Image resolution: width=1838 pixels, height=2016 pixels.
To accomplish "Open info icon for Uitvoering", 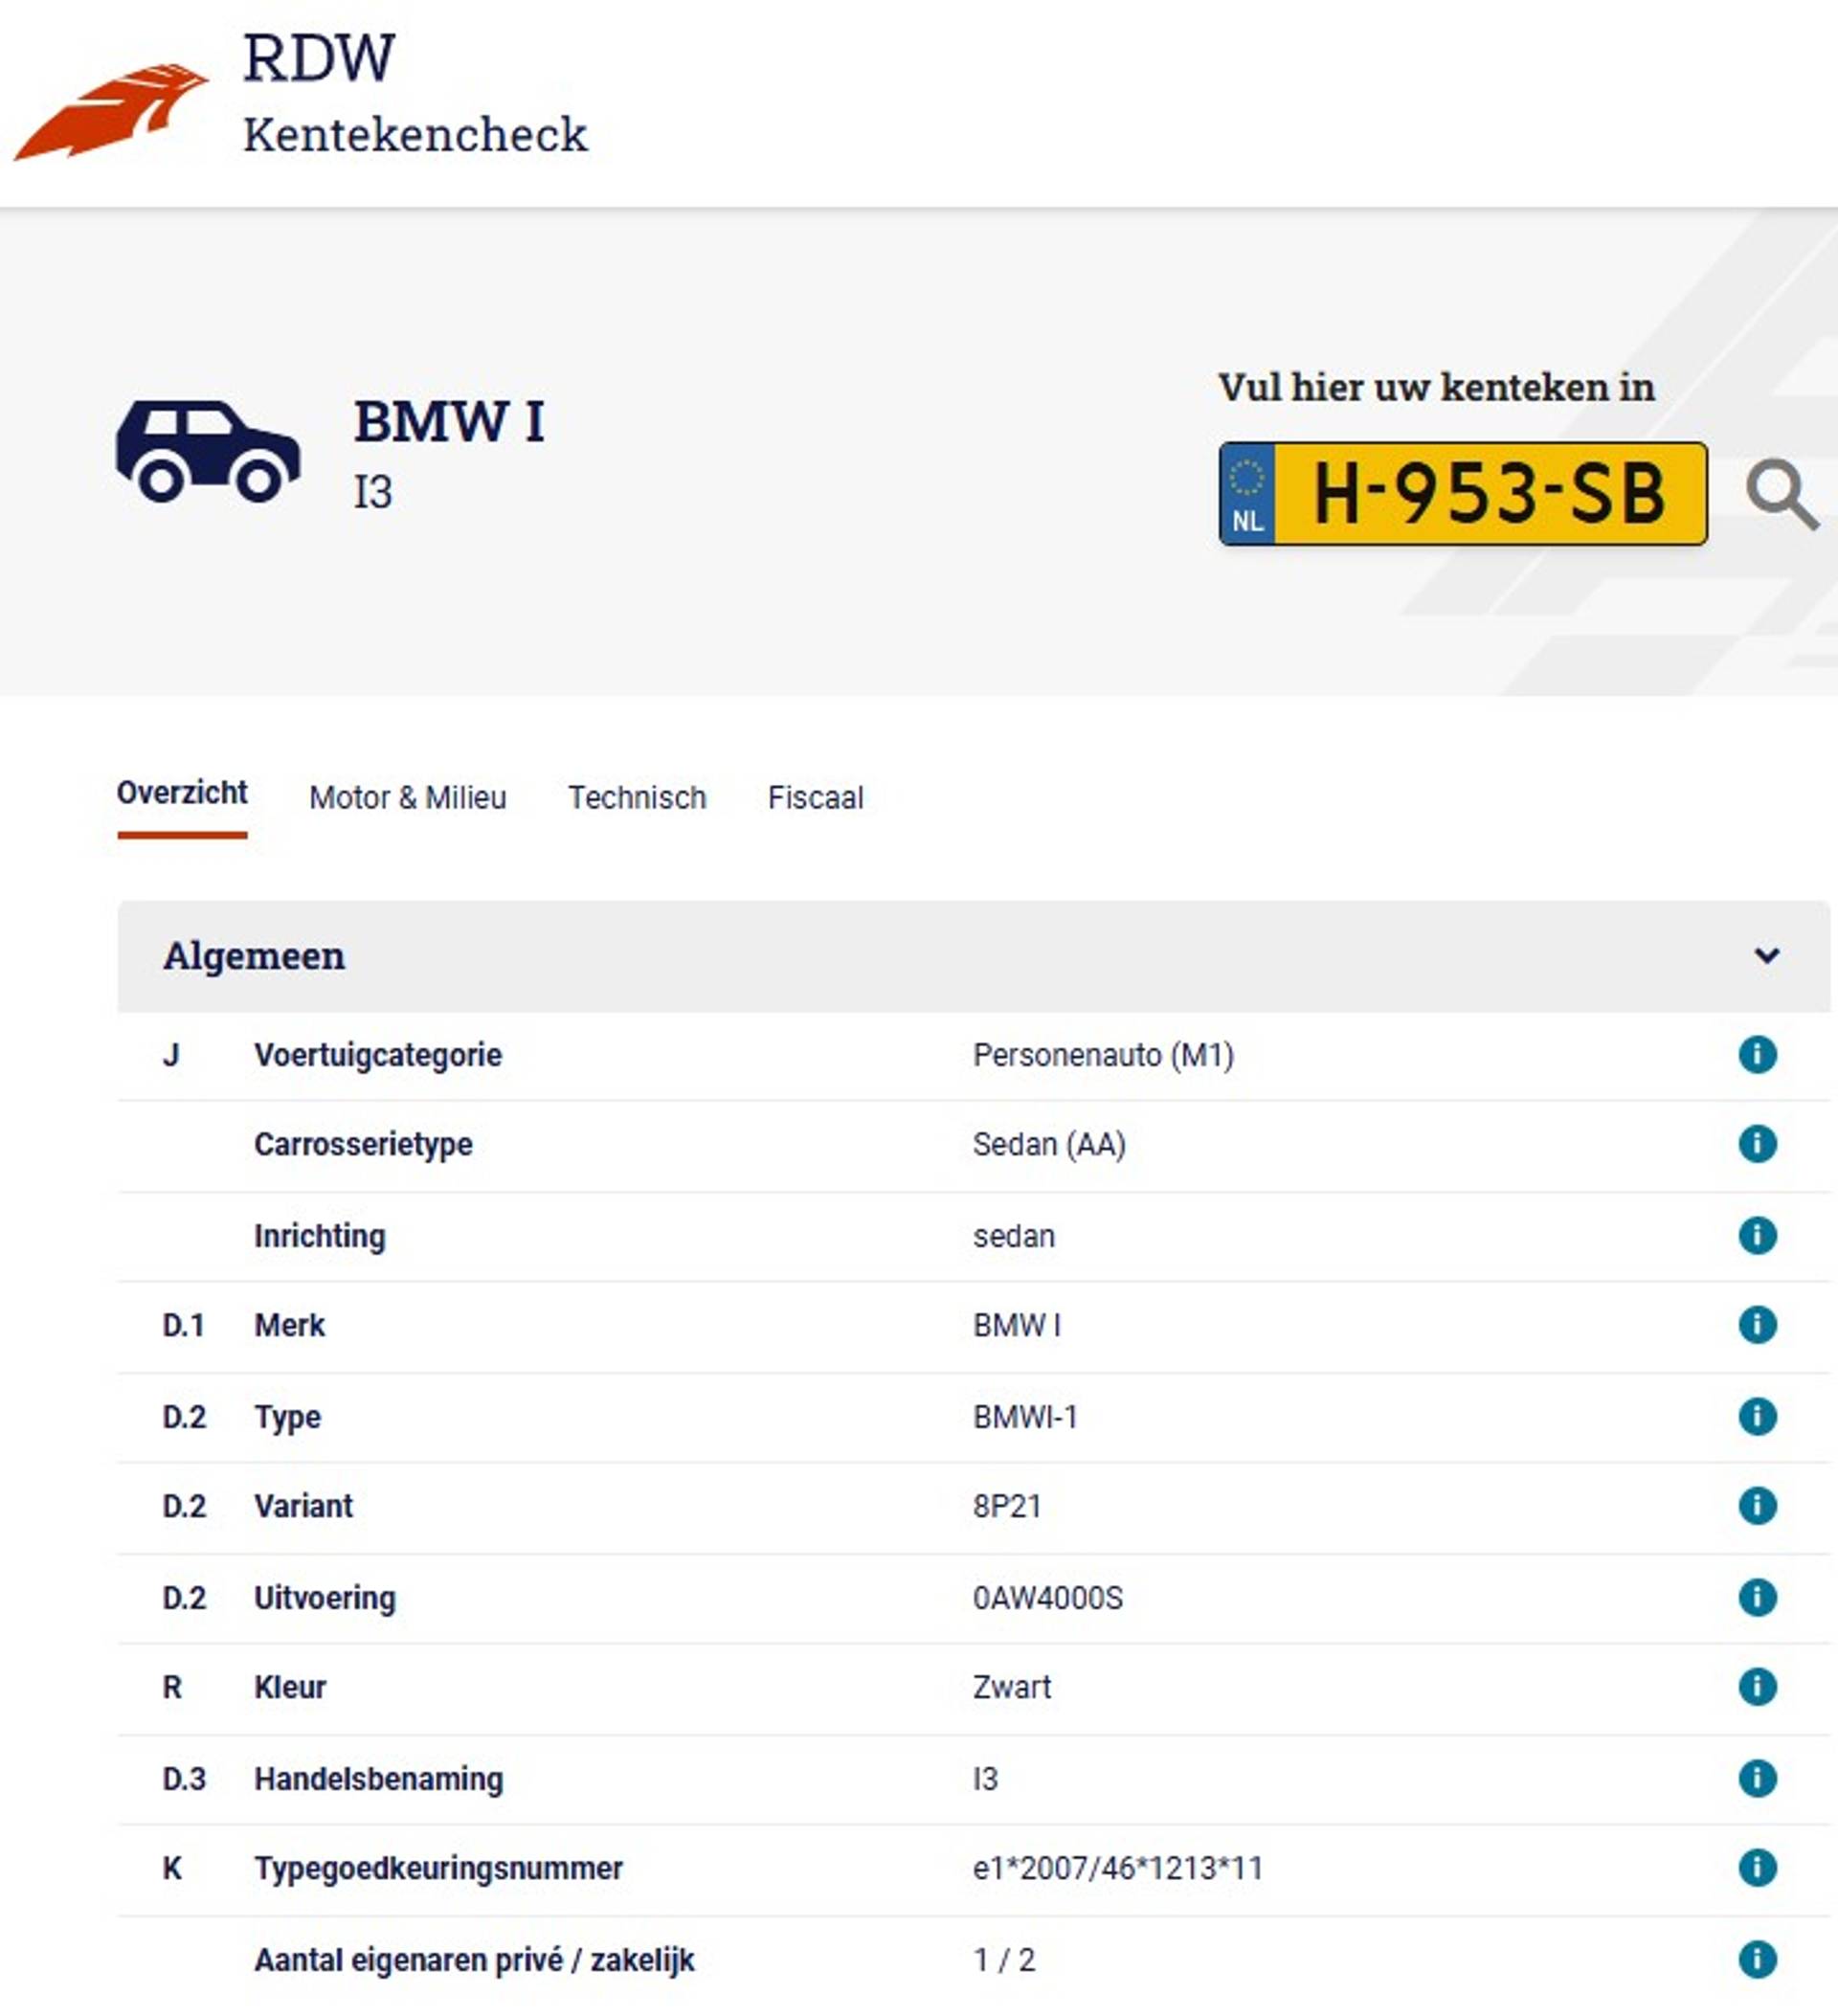I will click(1757, 1597).
